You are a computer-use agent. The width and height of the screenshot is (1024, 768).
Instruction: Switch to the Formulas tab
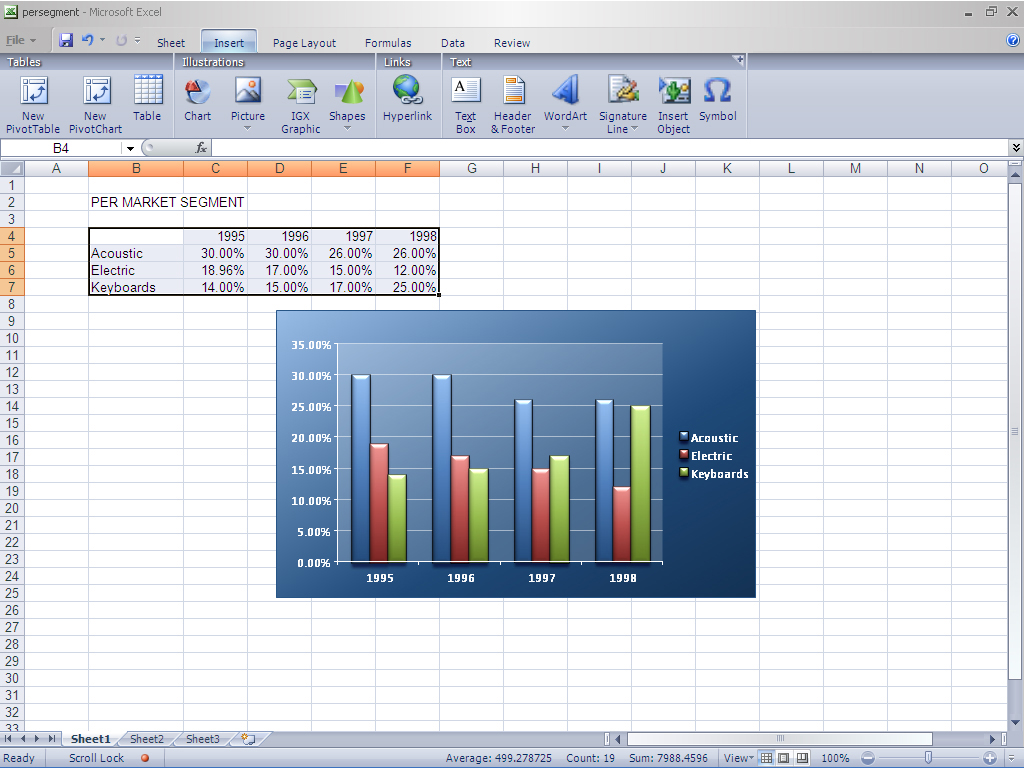tap(388, 43)
